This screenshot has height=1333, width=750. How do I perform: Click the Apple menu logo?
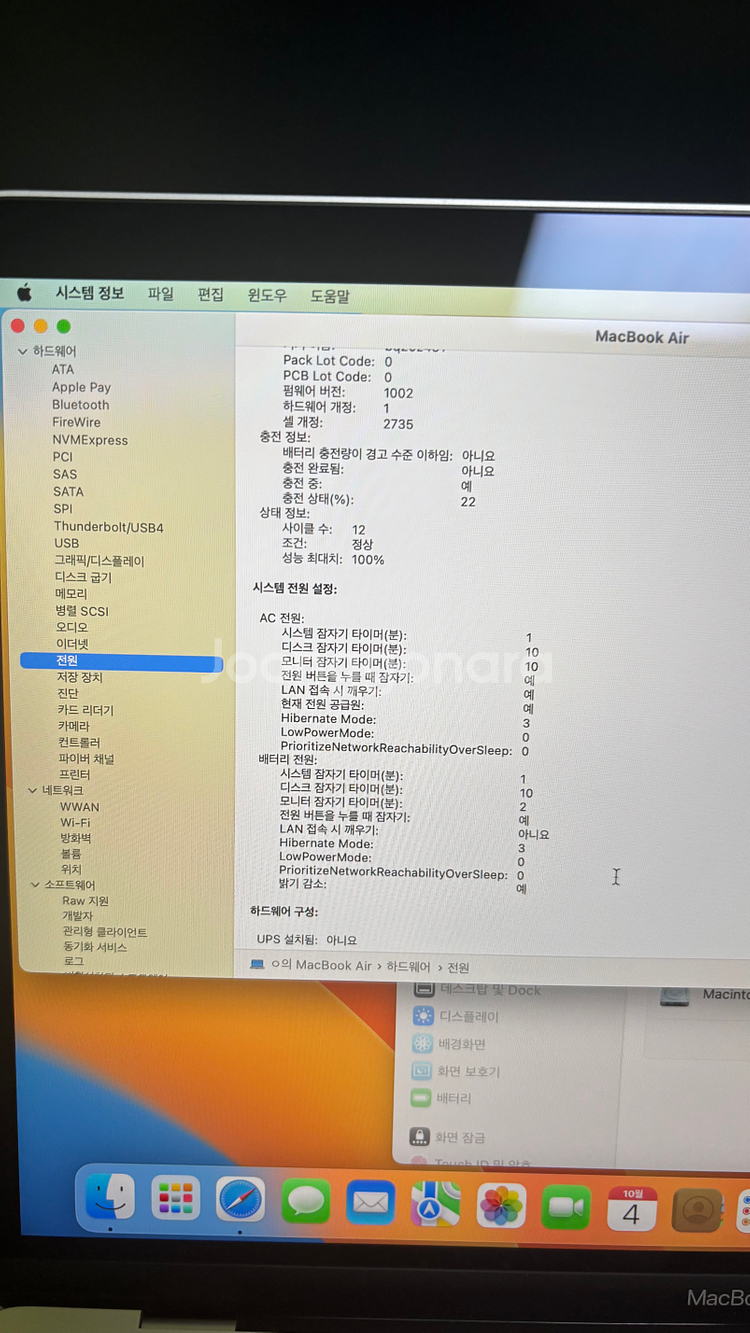coord(25,292)
